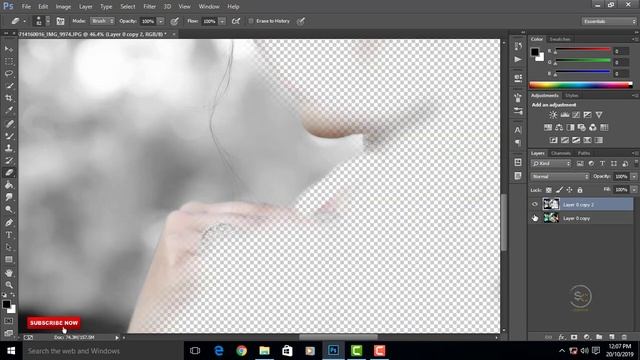Select the Pen tool

point(9,223)
